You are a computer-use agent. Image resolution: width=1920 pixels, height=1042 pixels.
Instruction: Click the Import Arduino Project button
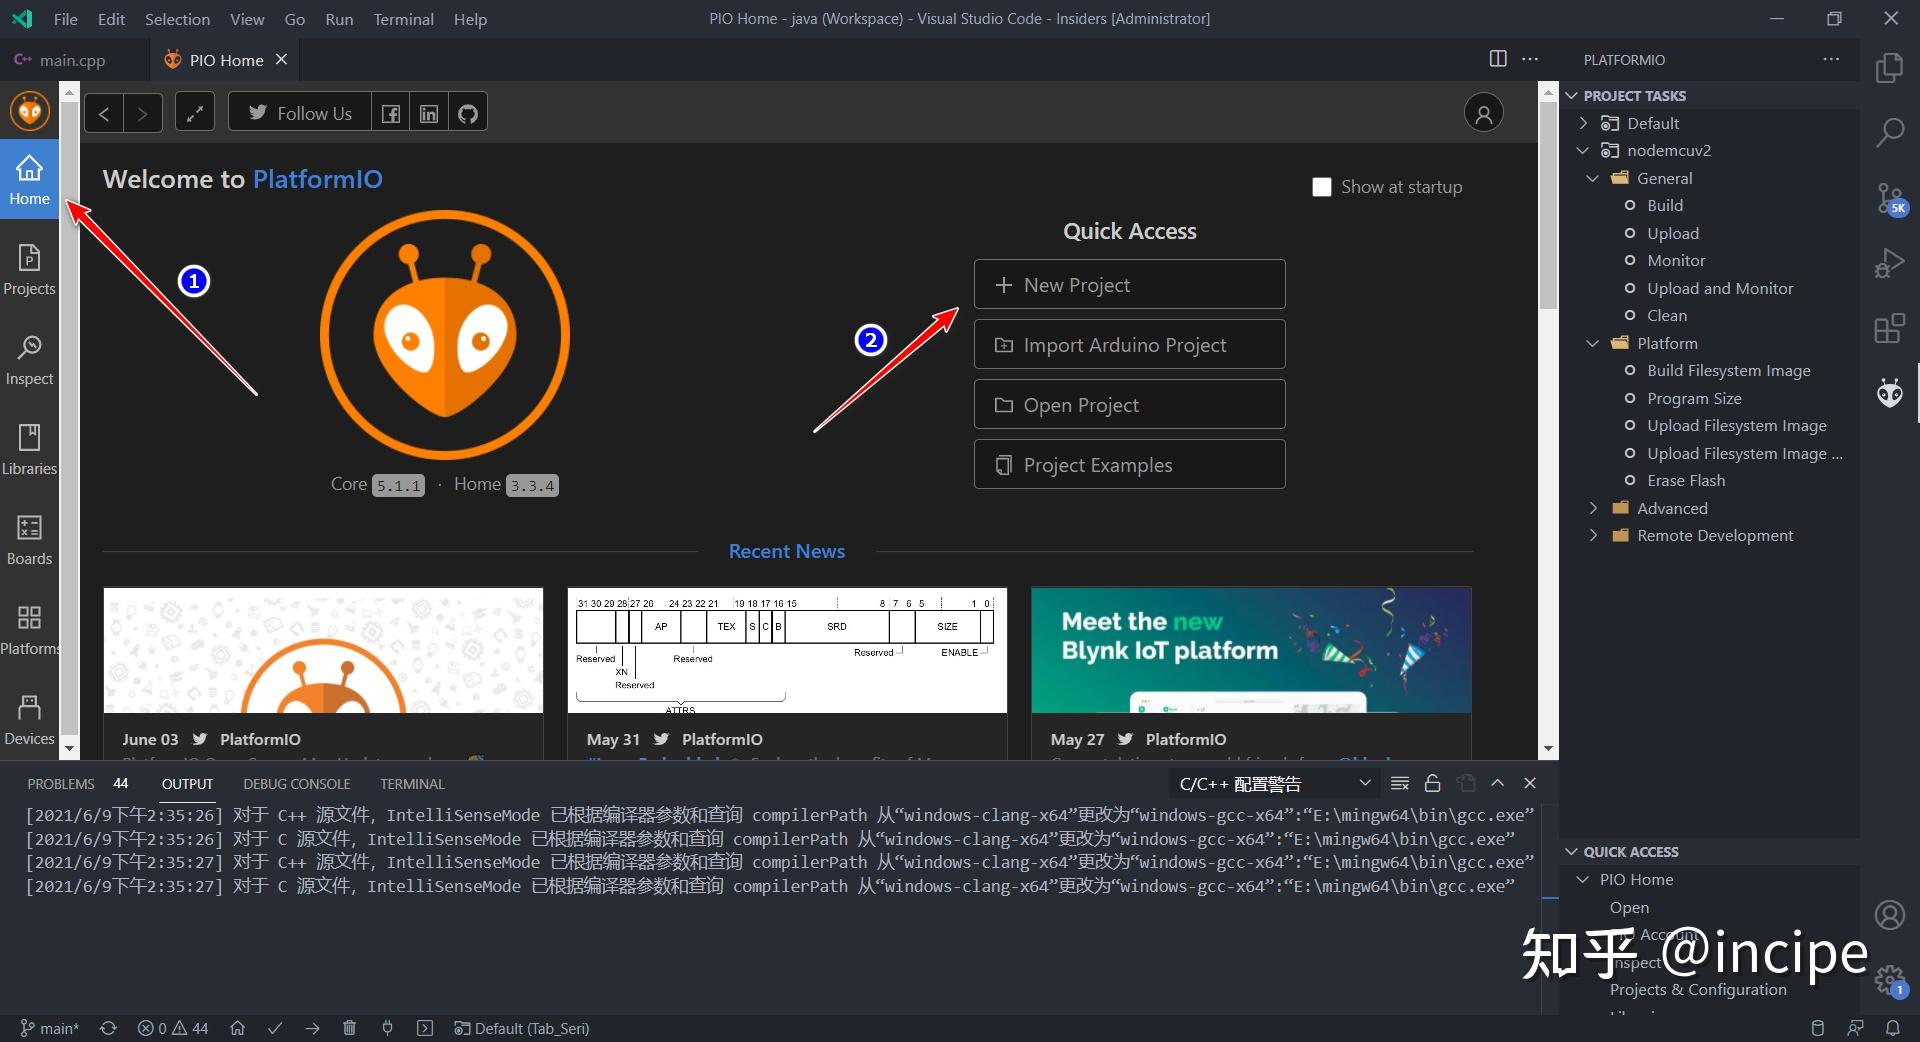pyautogui.click(x=1130, y=345)
